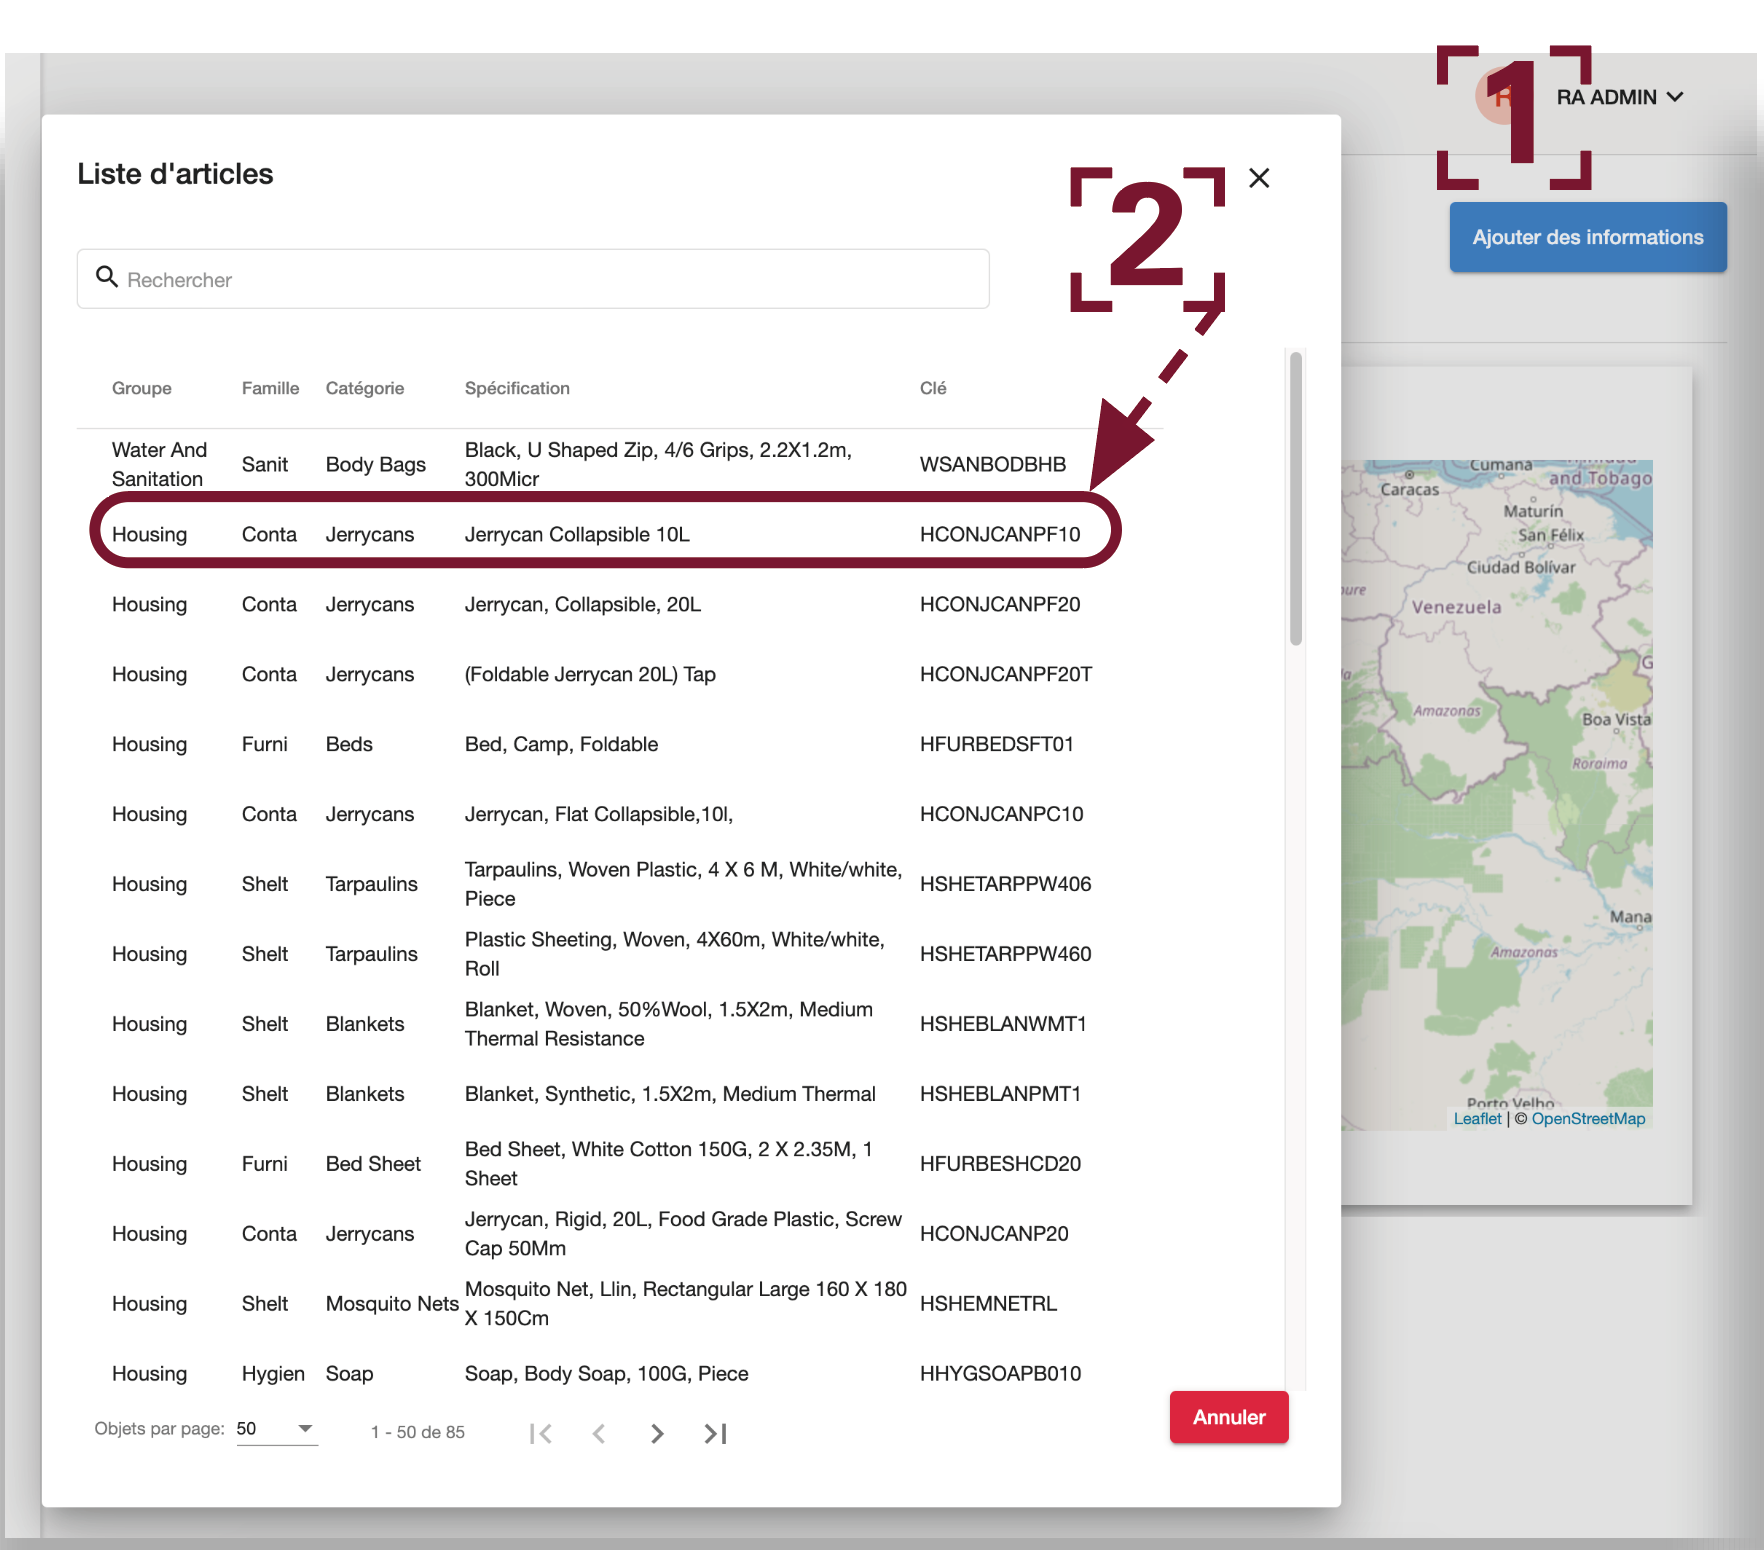Image resolution: width=1764 pixels, height=1550 pixels.
Task: Go to next page of articles
Action: coord(657,1433)
